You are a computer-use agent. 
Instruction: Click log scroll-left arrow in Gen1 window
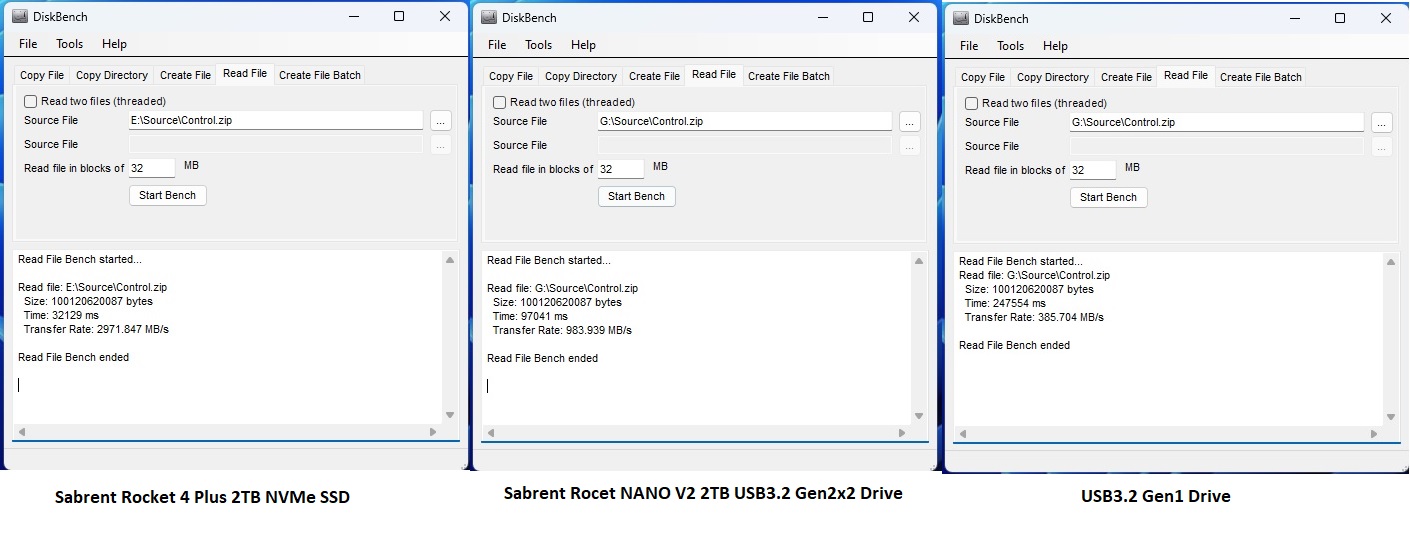[963, 434]
